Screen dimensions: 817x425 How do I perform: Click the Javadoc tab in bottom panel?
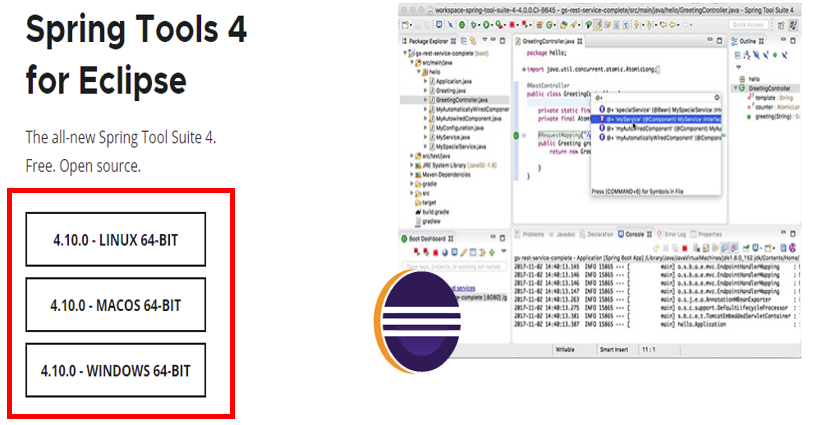pyautogui.click(x=562, y=234)
